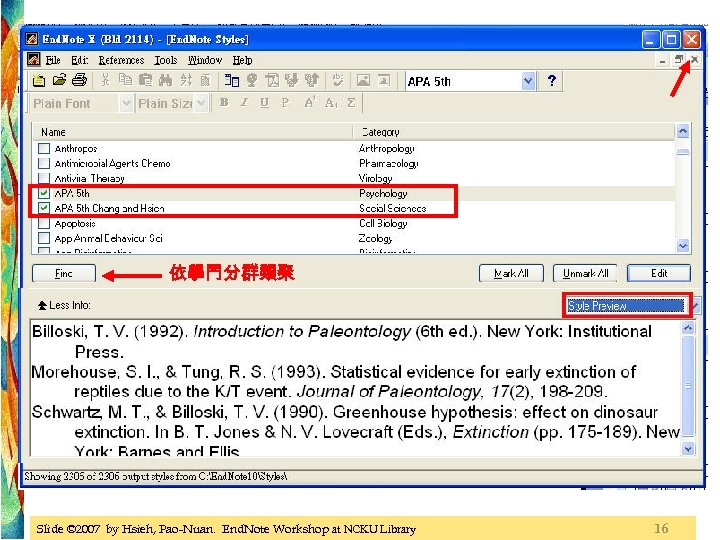Toggle Bold formatting button
The height and width of the screenshot is (540, 720).
coord(224,102)
